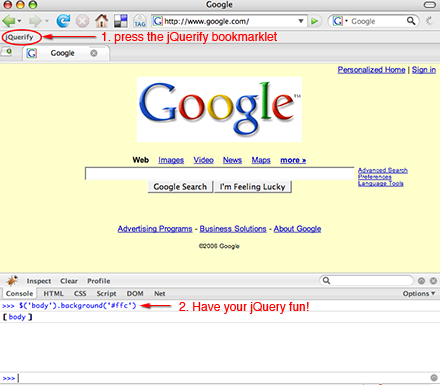
Task: Click the TAG toolbar icon
Action: pos(140,21)
